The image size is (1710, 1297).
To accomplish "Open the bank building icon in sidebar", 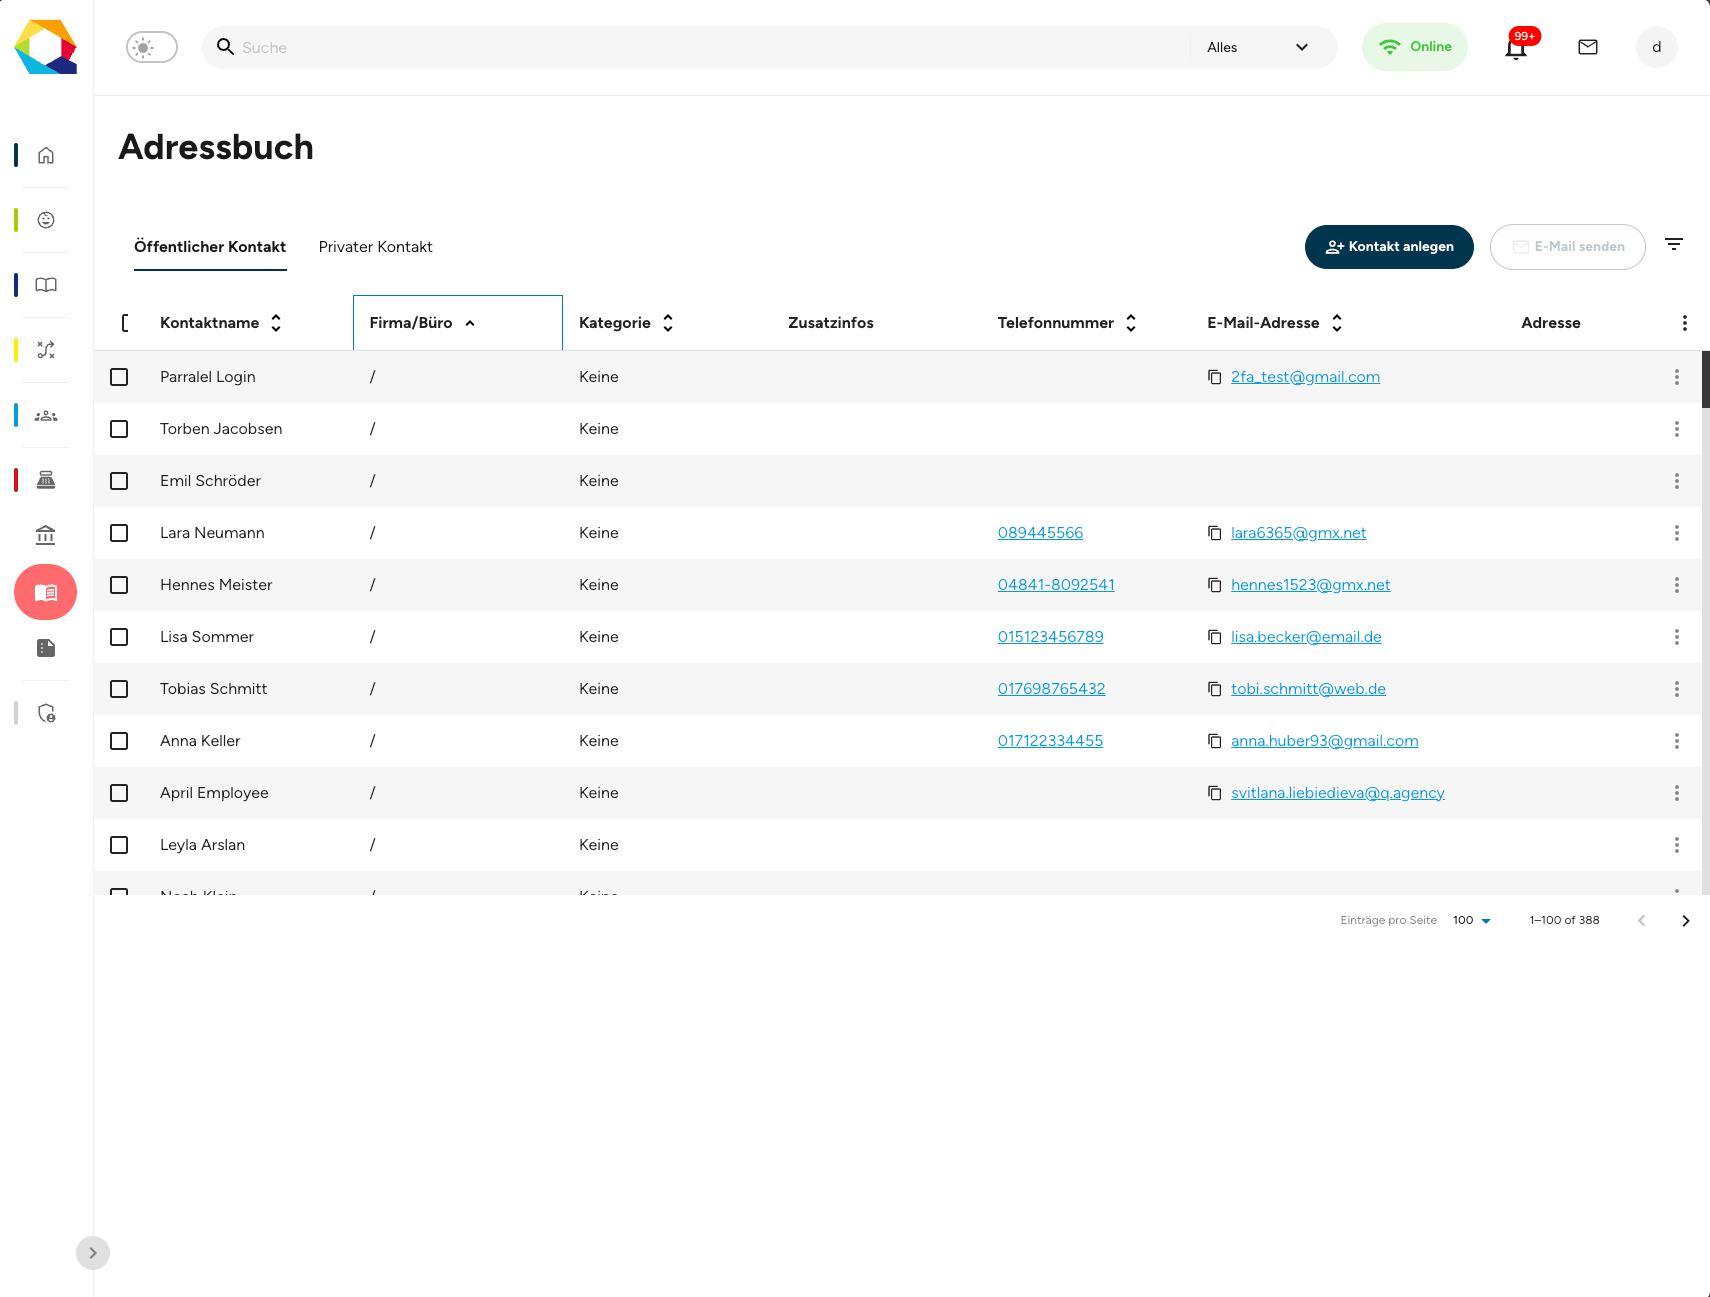I will [46, 536].
